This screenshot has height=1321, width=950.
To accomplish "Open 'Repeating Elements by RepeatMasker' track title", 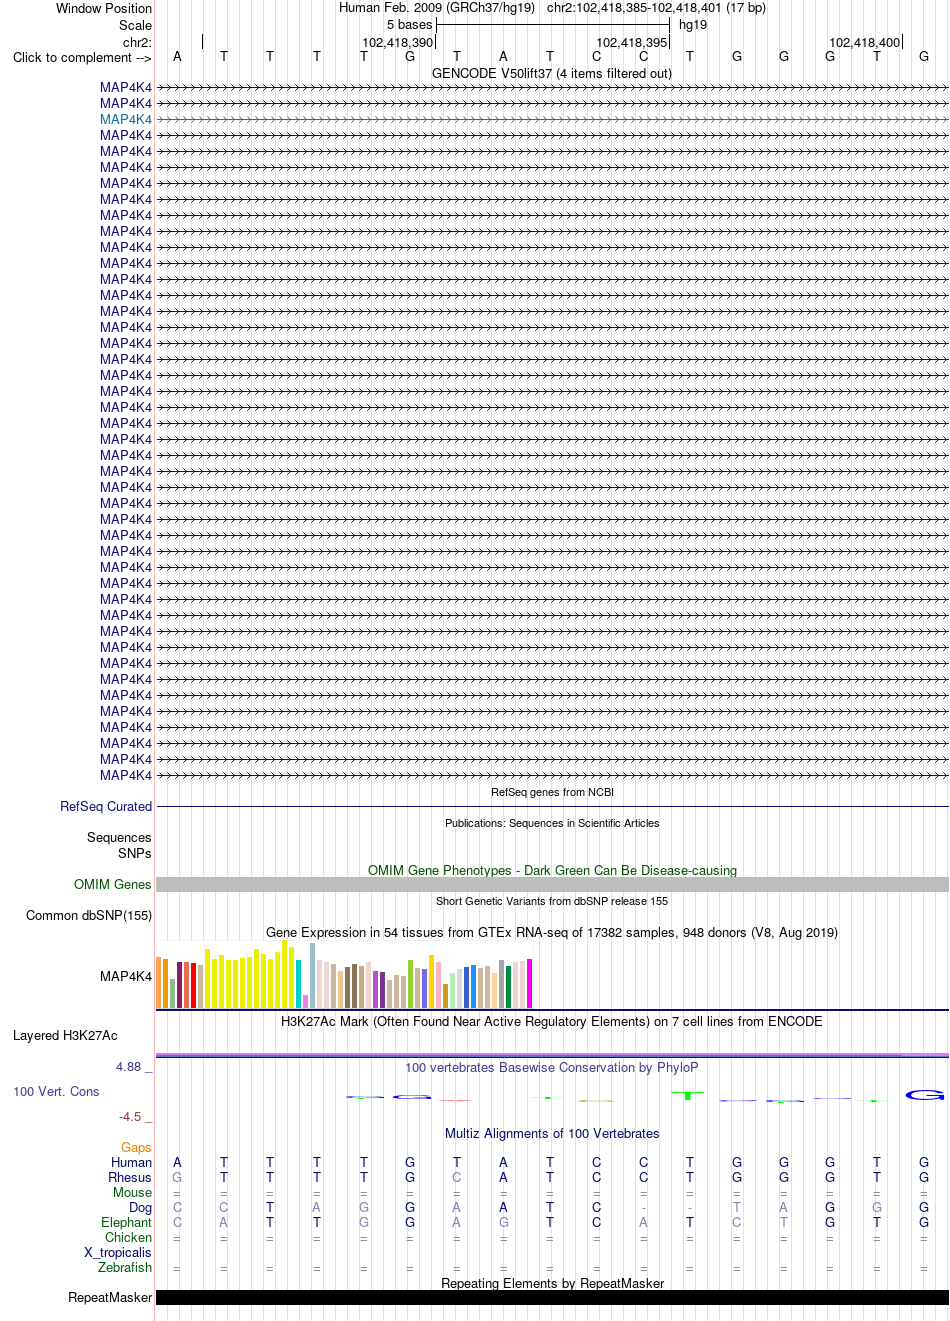I will pos(552,1284).
